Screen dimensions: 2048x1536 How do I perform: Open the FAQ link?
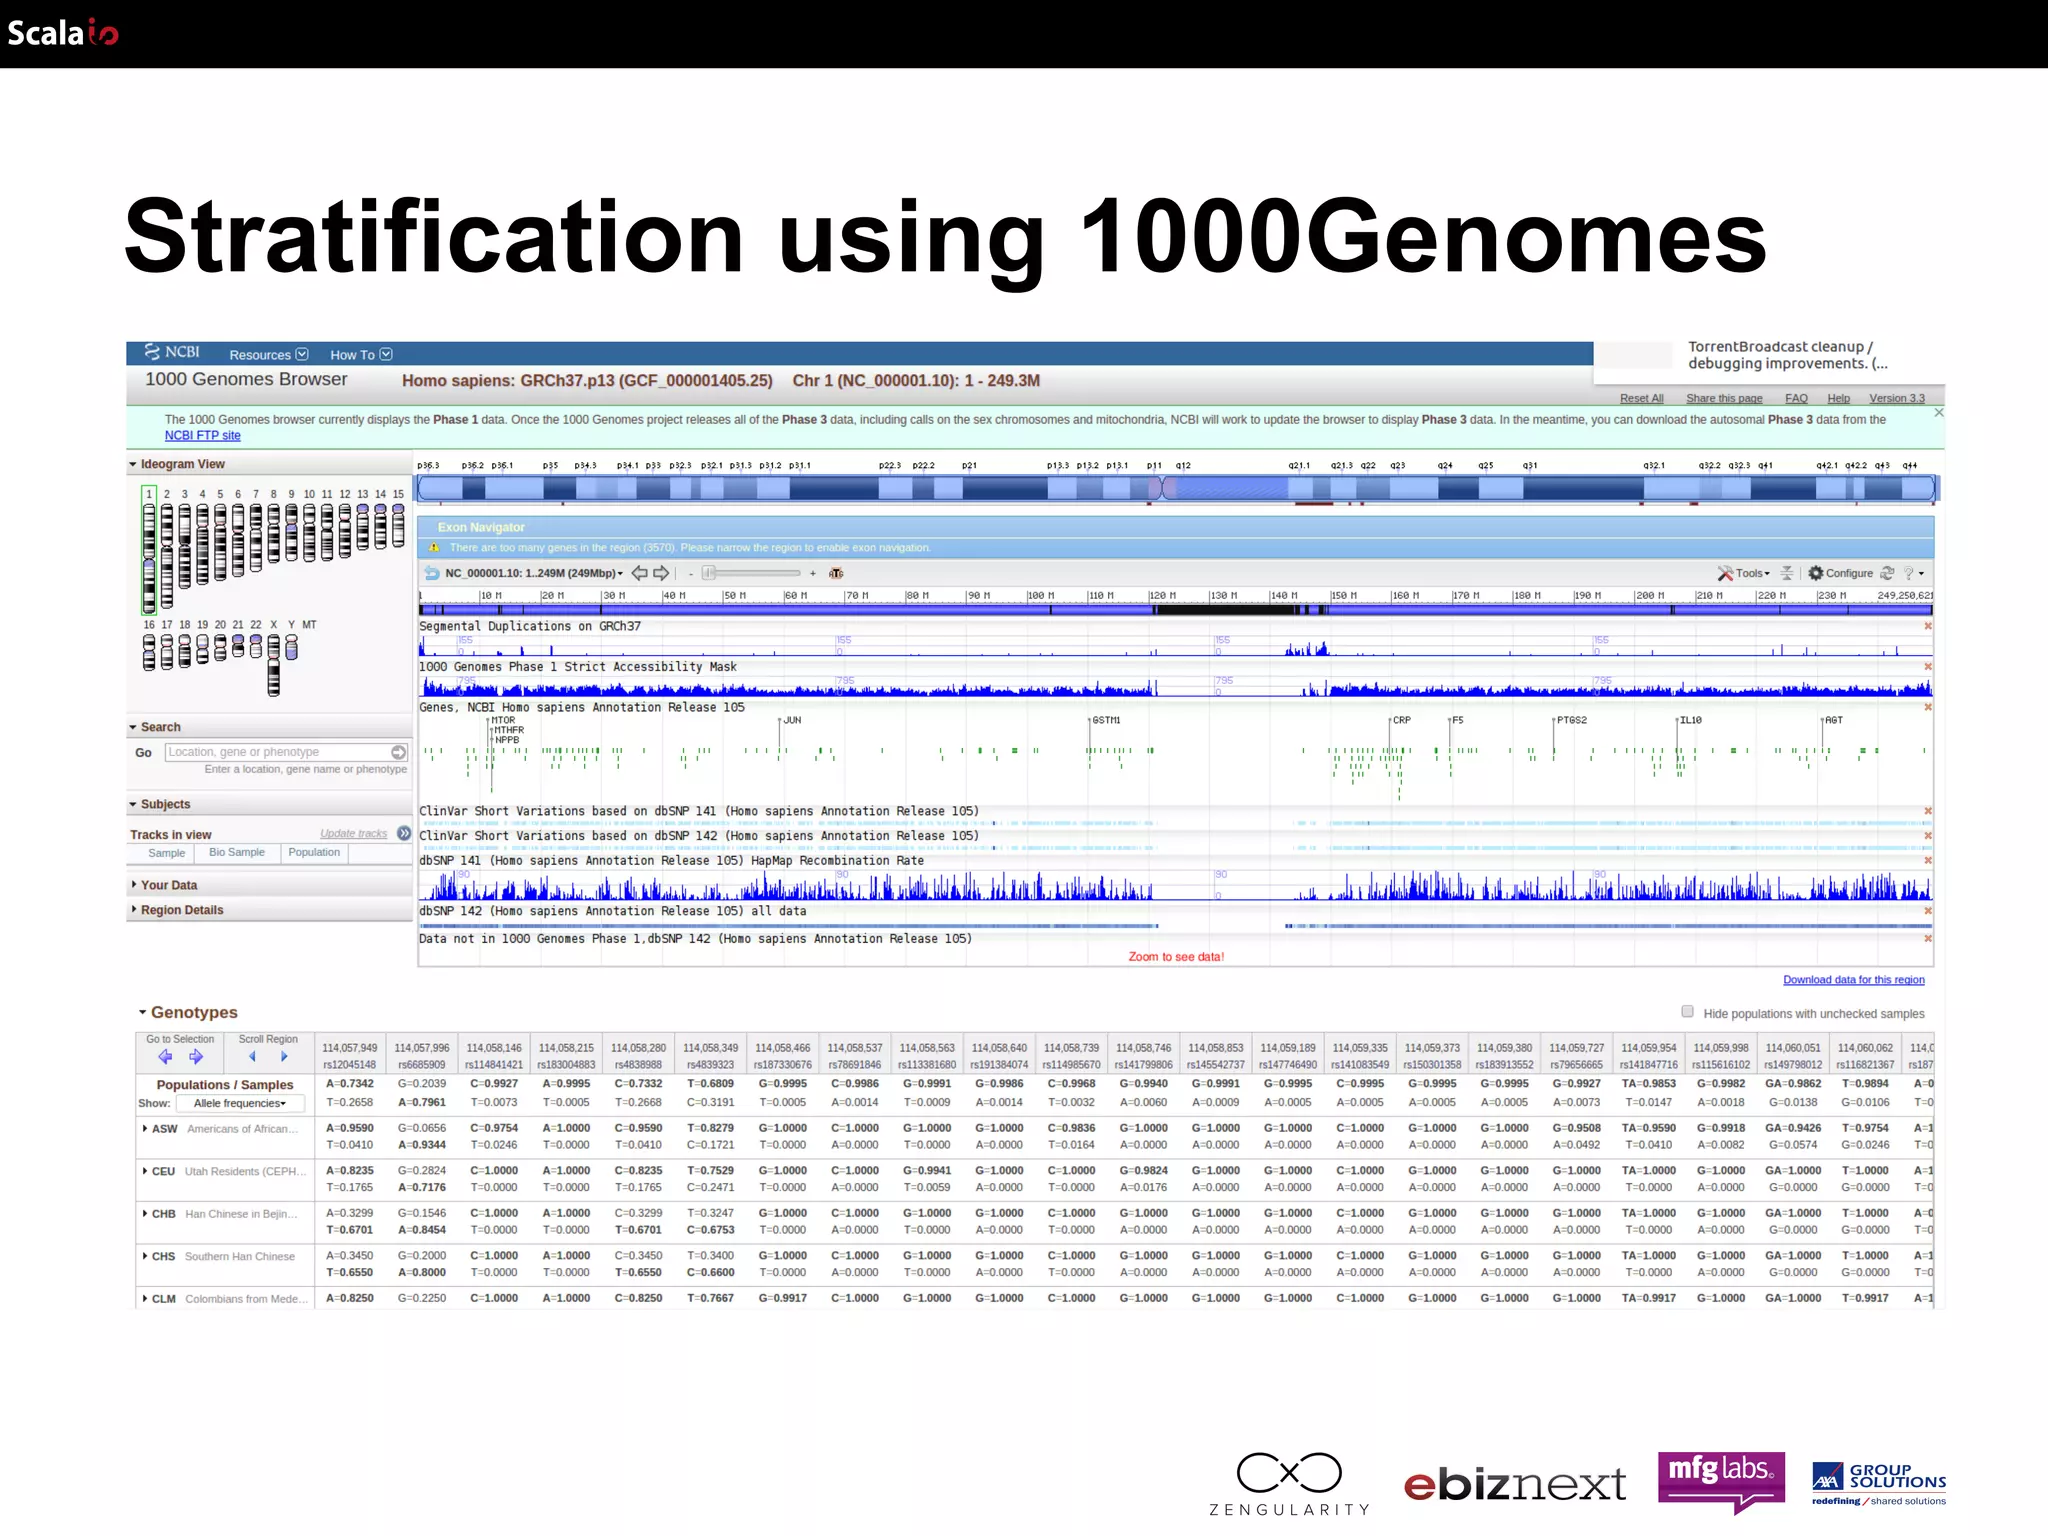coord(1796,398)
